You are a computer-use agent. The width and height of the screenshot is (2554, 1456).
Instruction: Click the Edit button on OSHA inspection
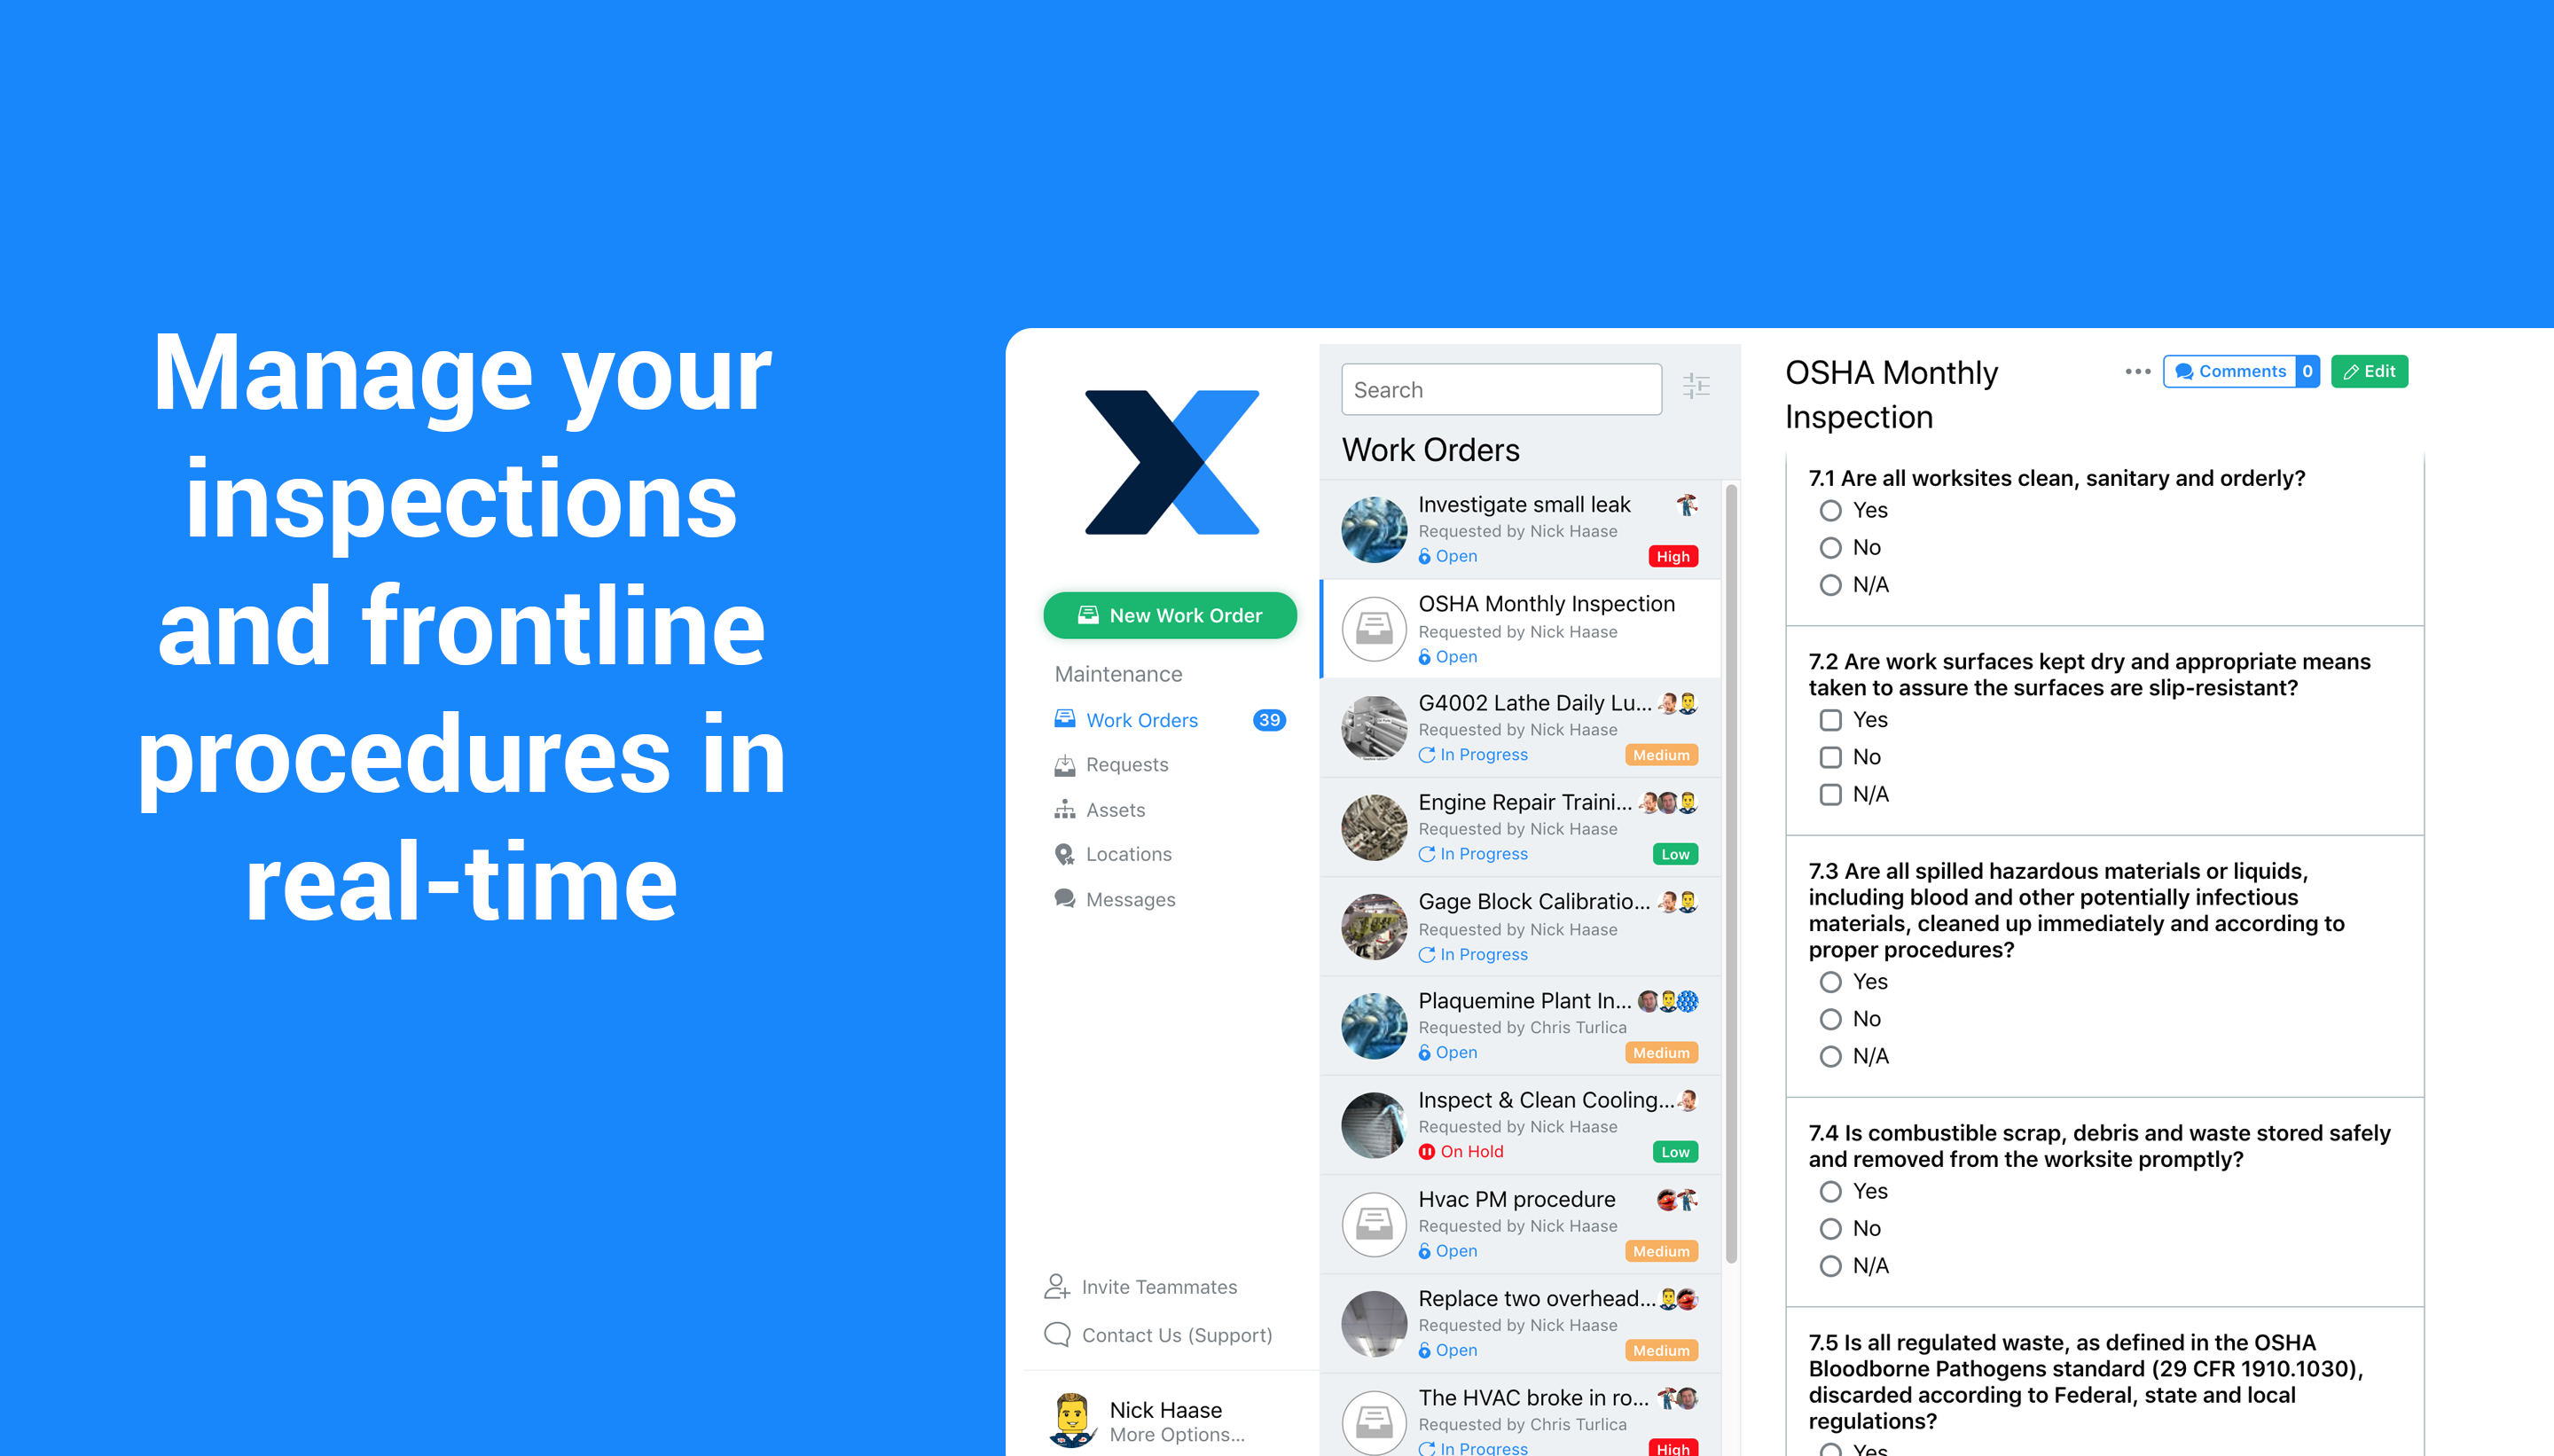(2370, 372)
